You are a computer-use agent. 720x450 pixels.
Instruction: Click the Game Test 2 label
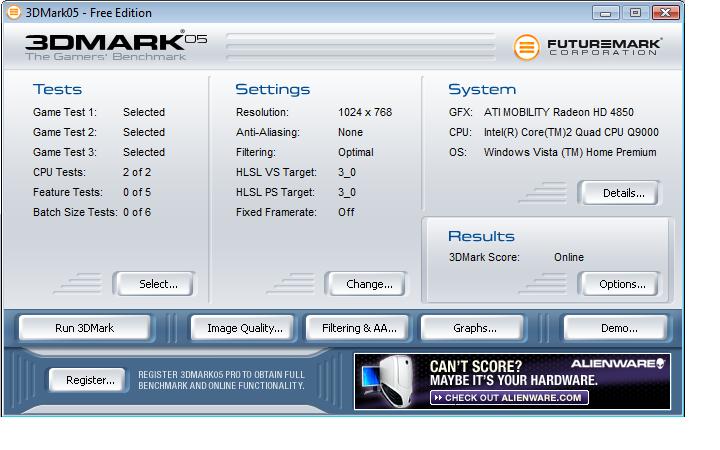click(x=65, y=132)
